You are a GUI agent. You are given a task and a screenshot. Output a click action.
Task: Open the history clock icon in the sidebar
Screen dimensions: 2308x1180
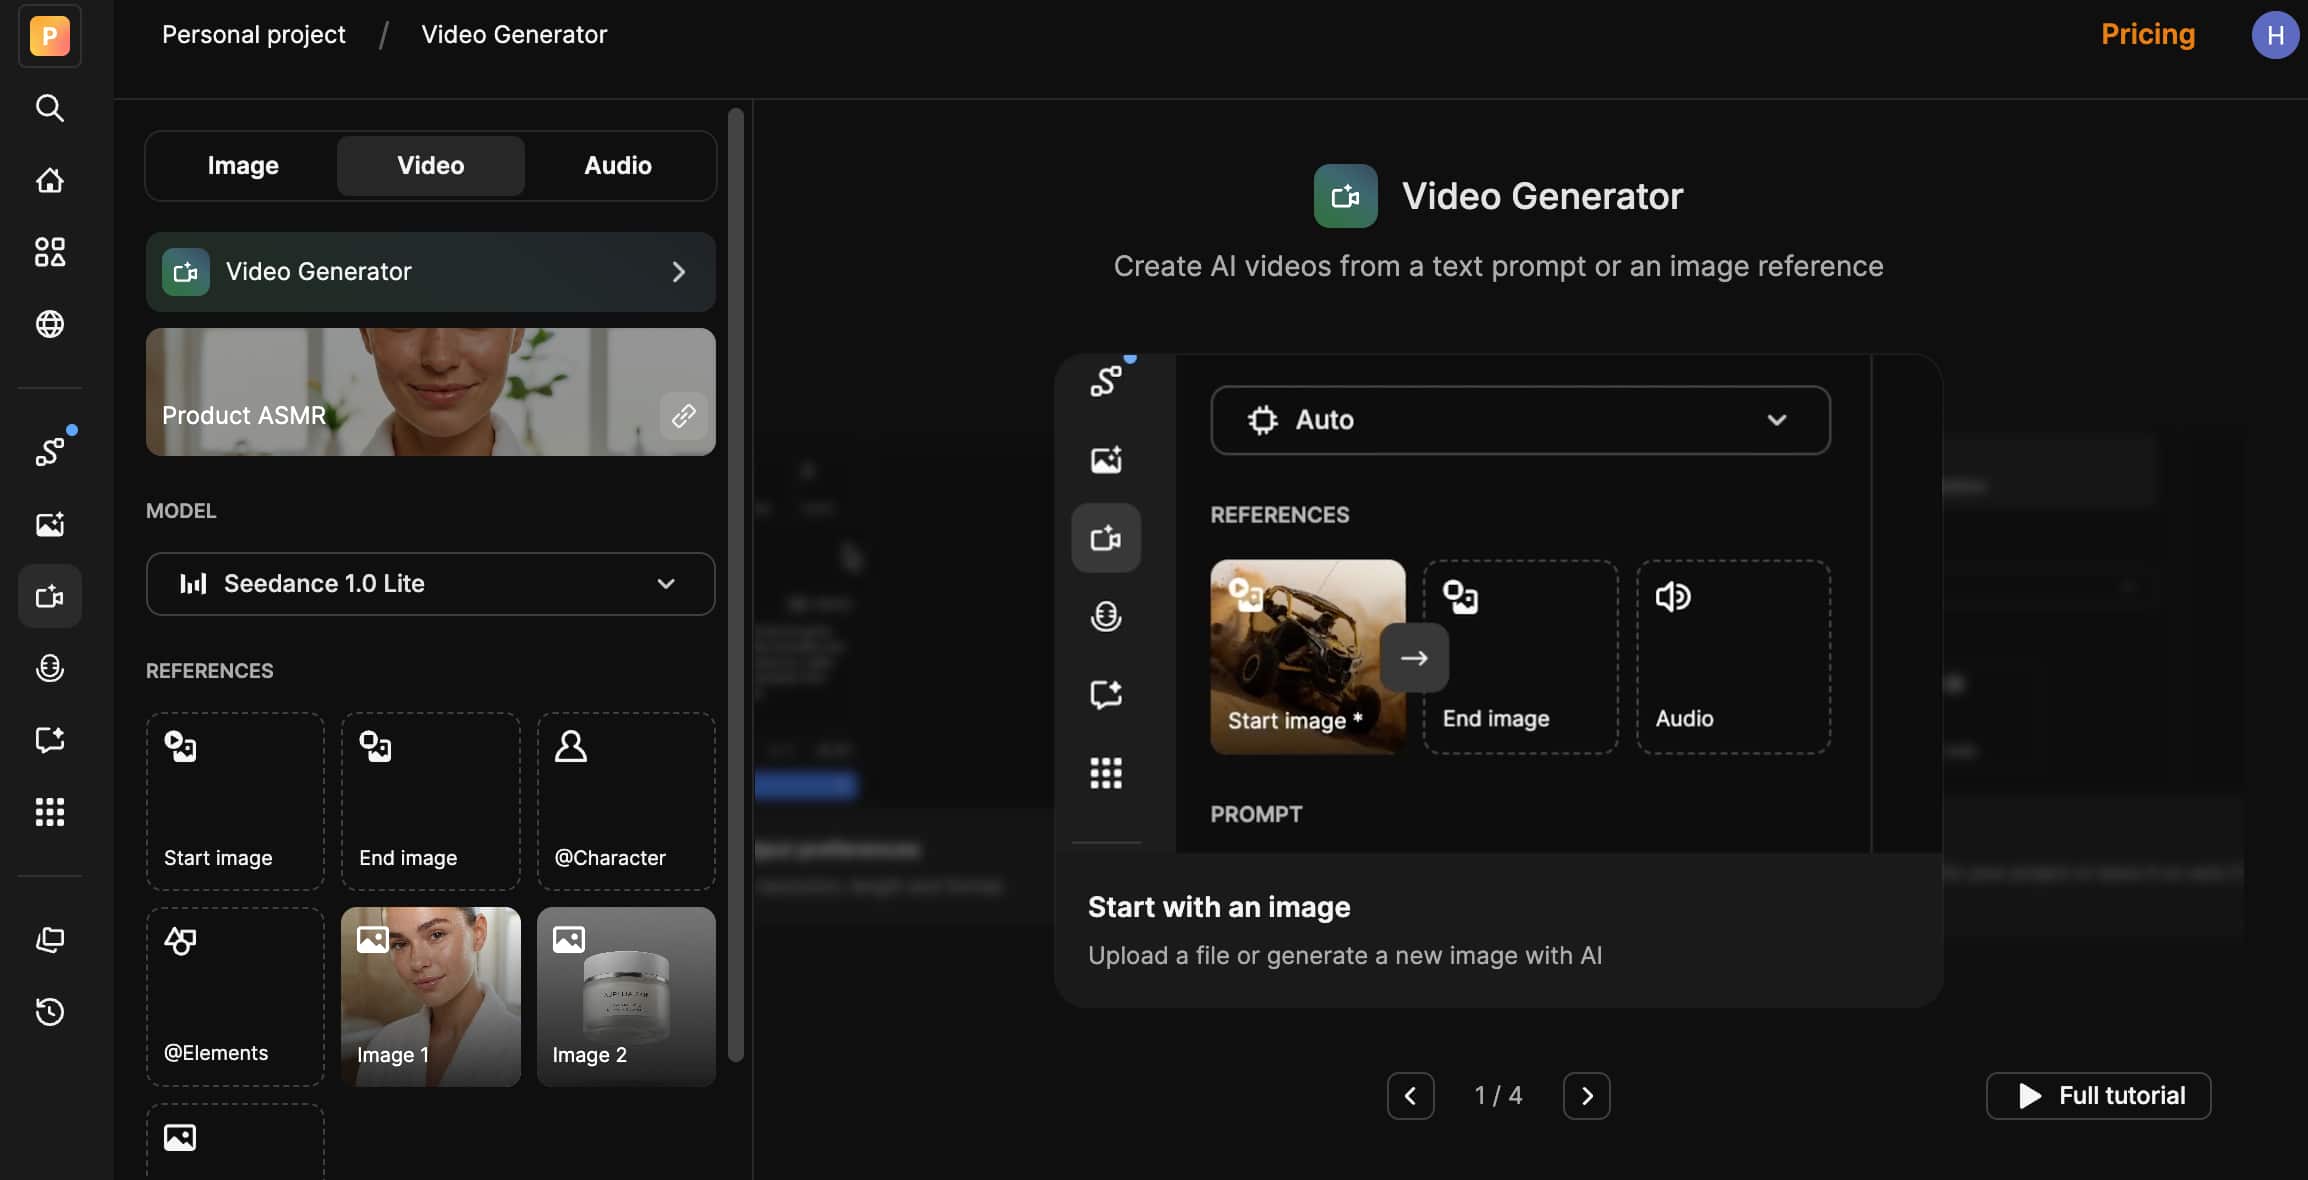point(50,1012)
